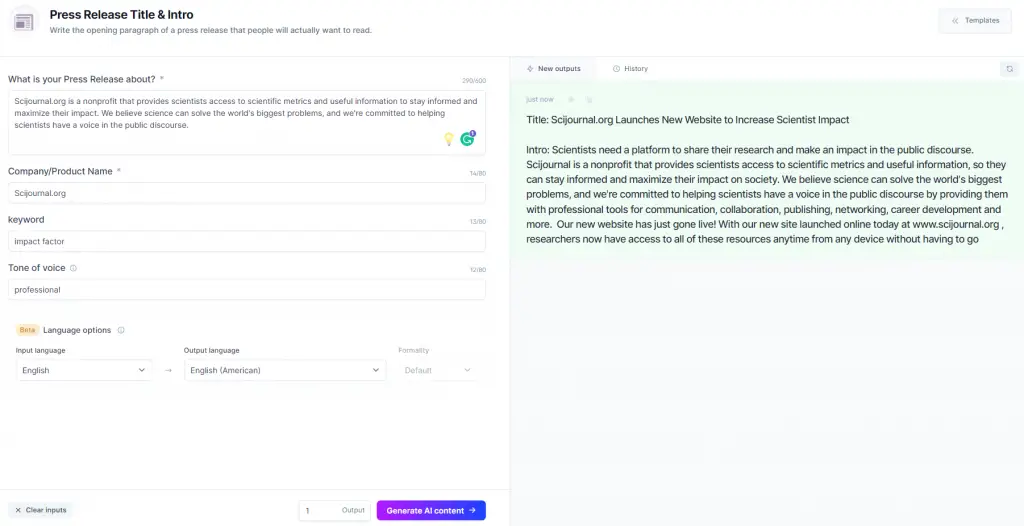This screenshot has width=1024, height=526.
Task: Click the lightbulb icon in description box
Action: [449, 139]
